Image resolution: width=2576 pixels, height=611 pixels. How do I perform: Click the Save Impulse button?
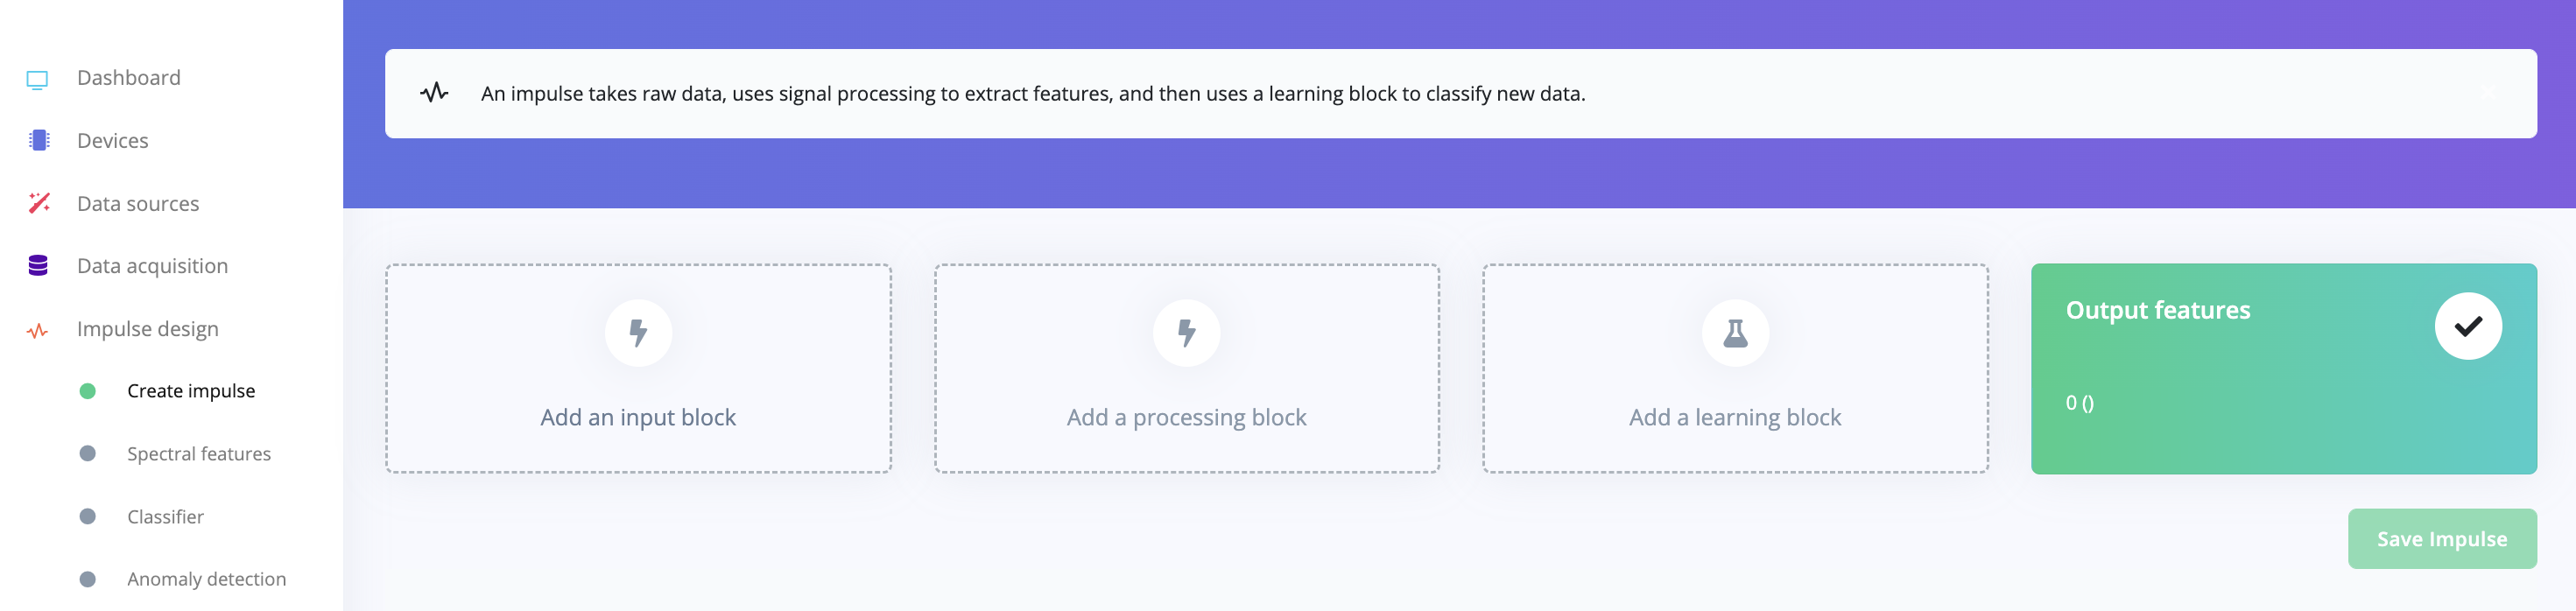click(2442, 539)
